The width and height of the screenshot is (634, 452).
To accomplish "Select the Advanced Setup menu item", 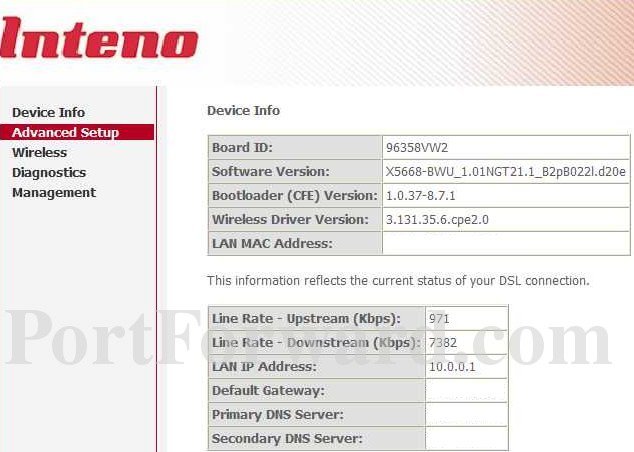I will [x=77, y=132].
